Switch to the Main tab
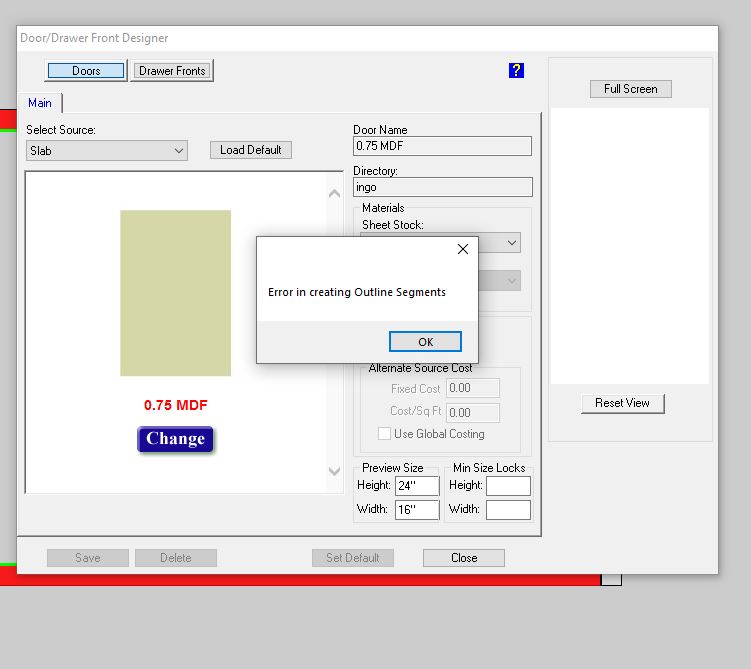Screen dimensions: 751x669 (x=40, y=103)
